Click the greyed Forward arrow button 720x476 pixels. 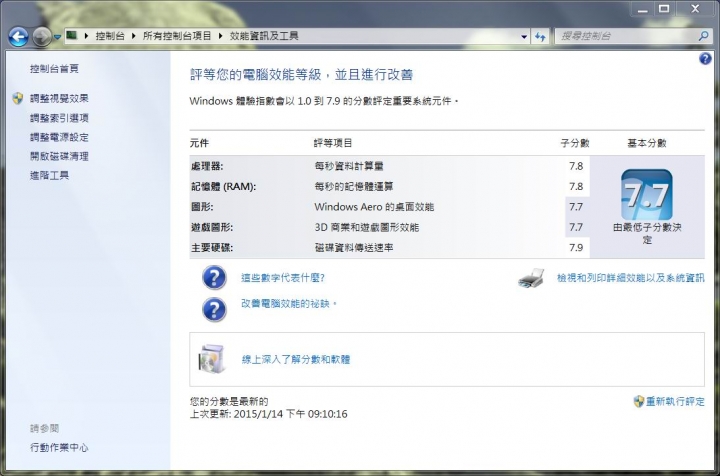(x=42, y=37)
